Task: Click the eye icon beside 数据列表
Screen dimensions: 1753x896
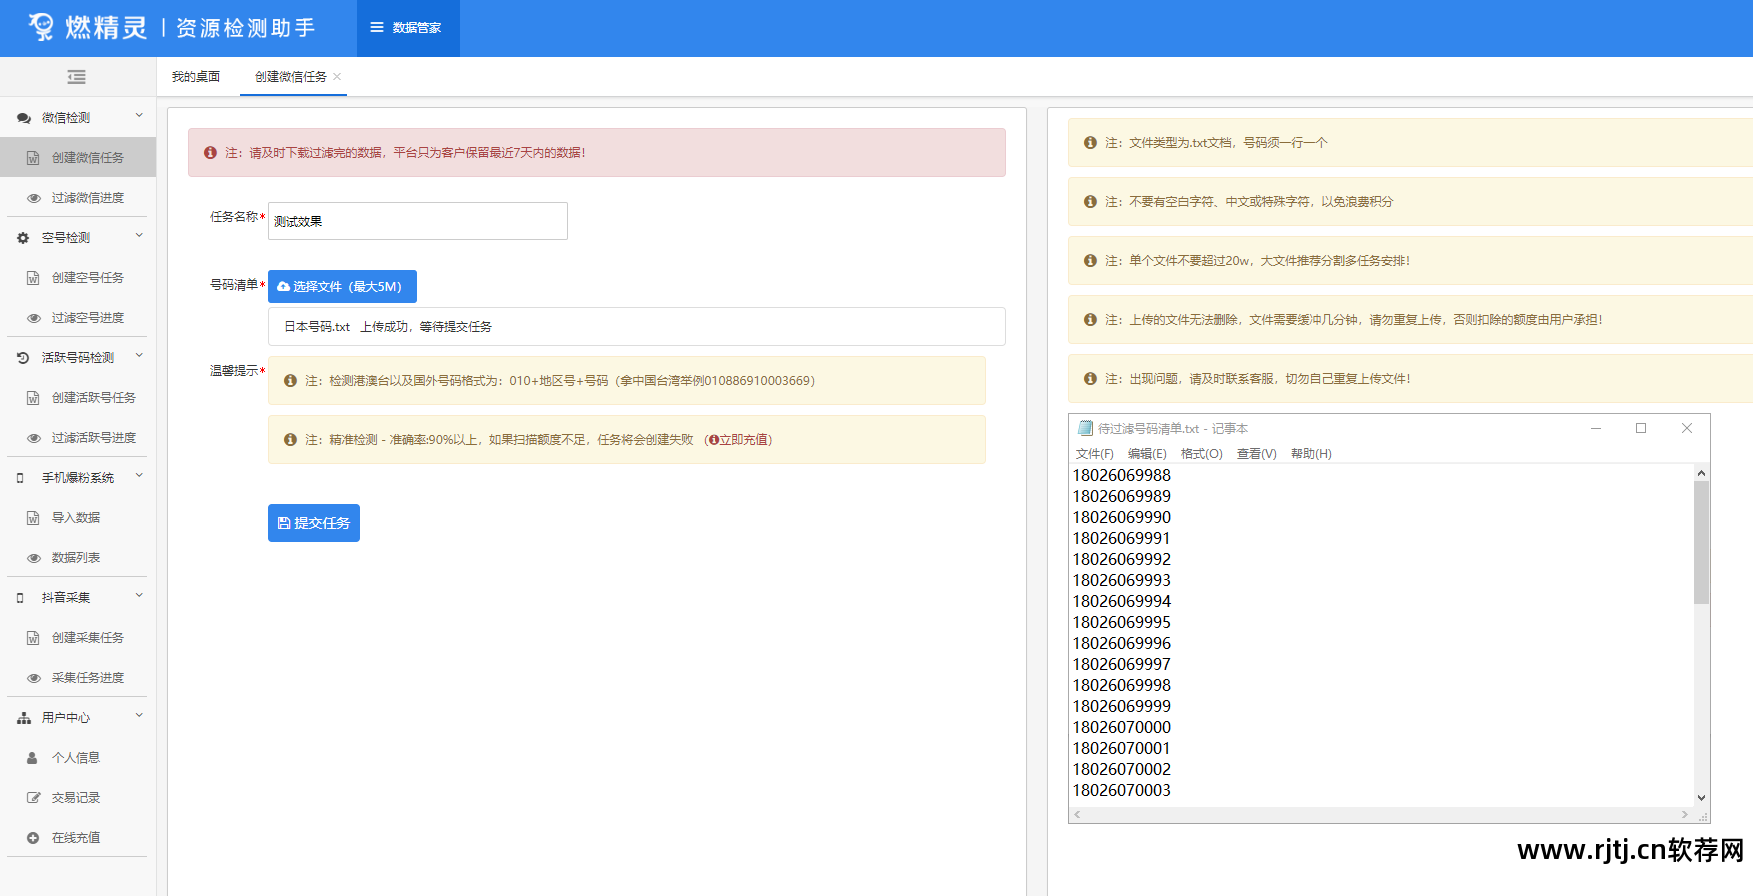Action: (33, 558)
